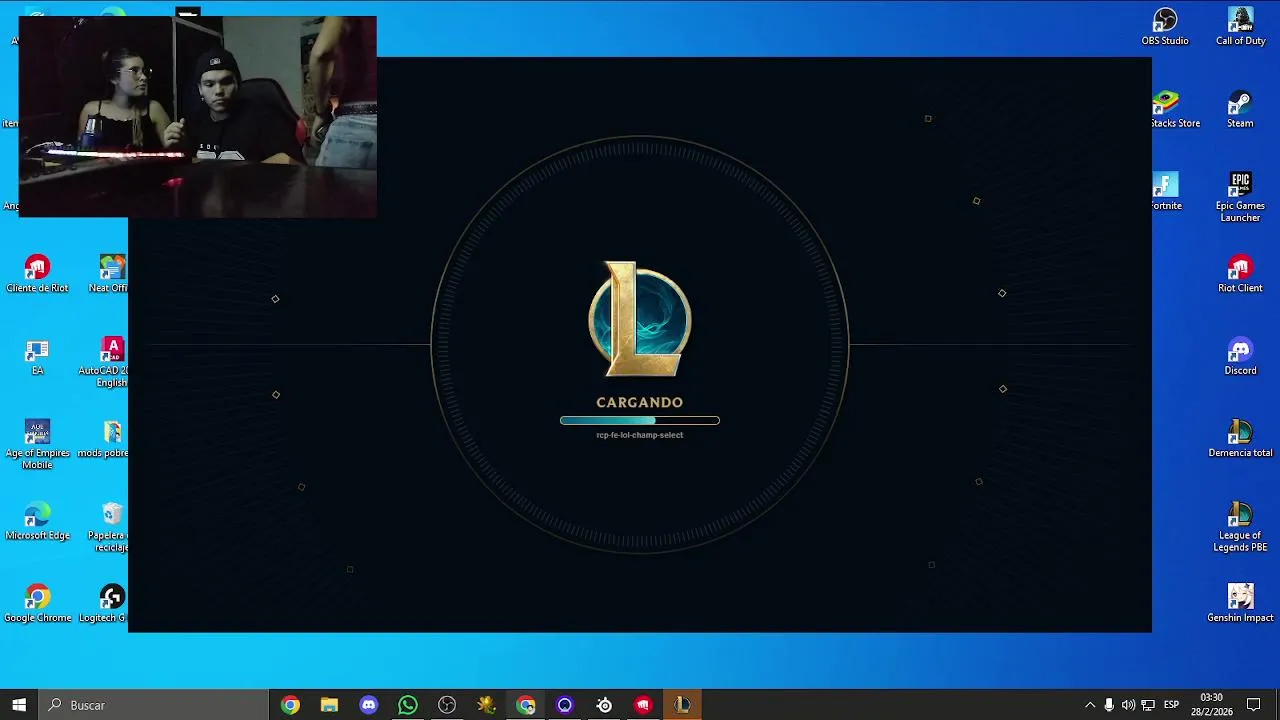Open the EA desktop shortcut
Viewport: 1280px width, 720px height.
tap(37, 356)
